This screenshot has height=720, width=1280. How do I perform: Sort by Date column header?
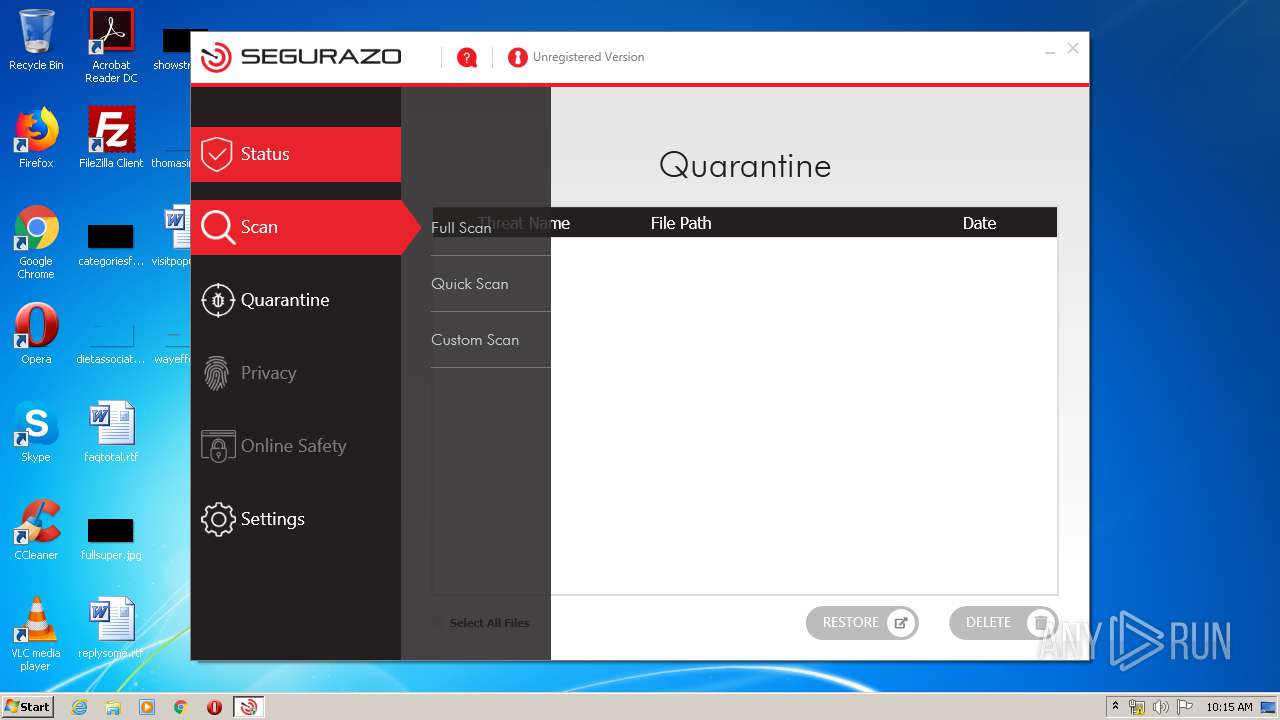(x=979, y=223)
